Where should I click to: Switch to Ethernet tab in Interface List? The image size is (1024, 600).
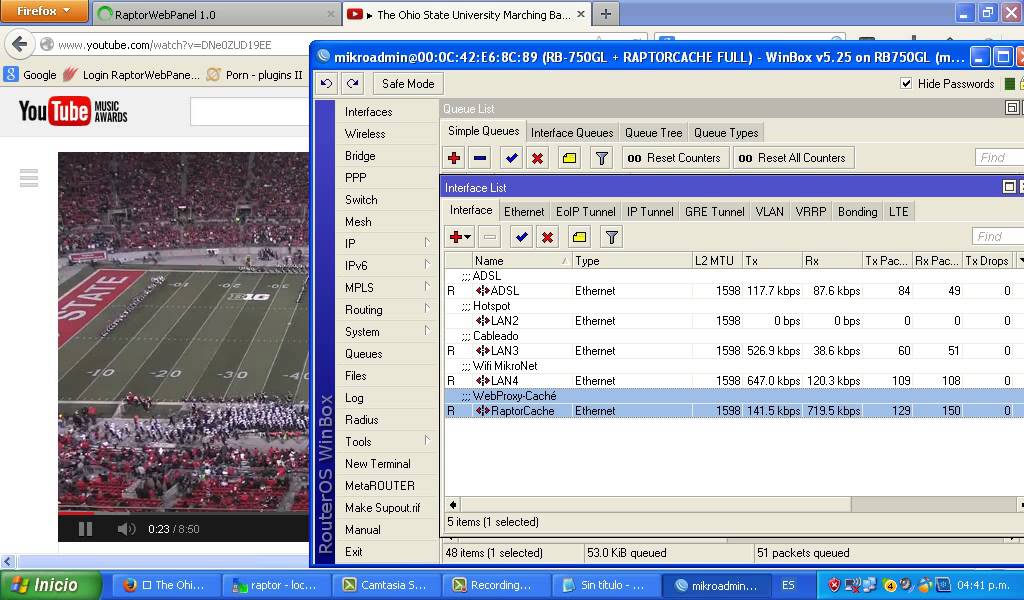524,212
